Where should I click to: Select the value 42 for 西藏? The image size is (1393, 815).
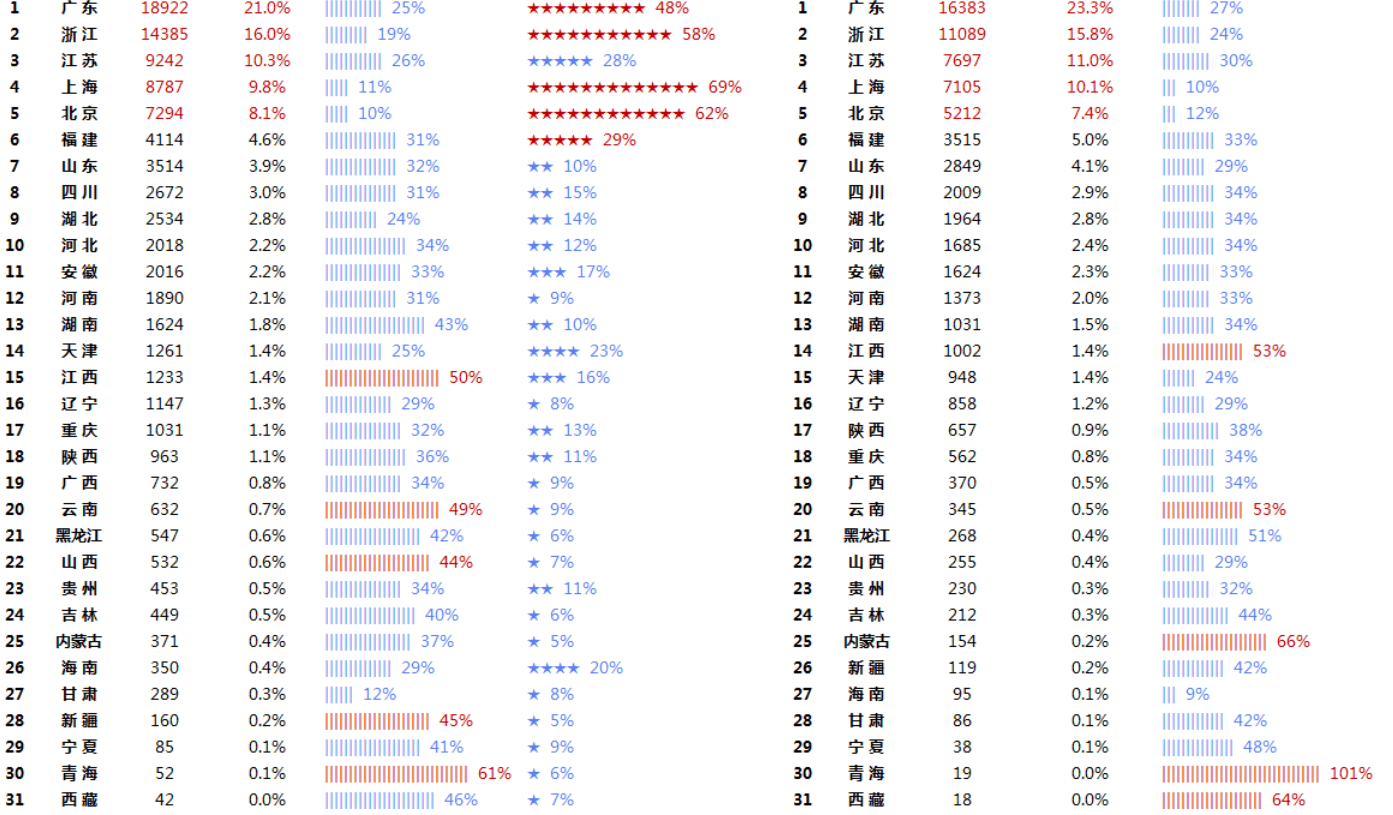164,799
